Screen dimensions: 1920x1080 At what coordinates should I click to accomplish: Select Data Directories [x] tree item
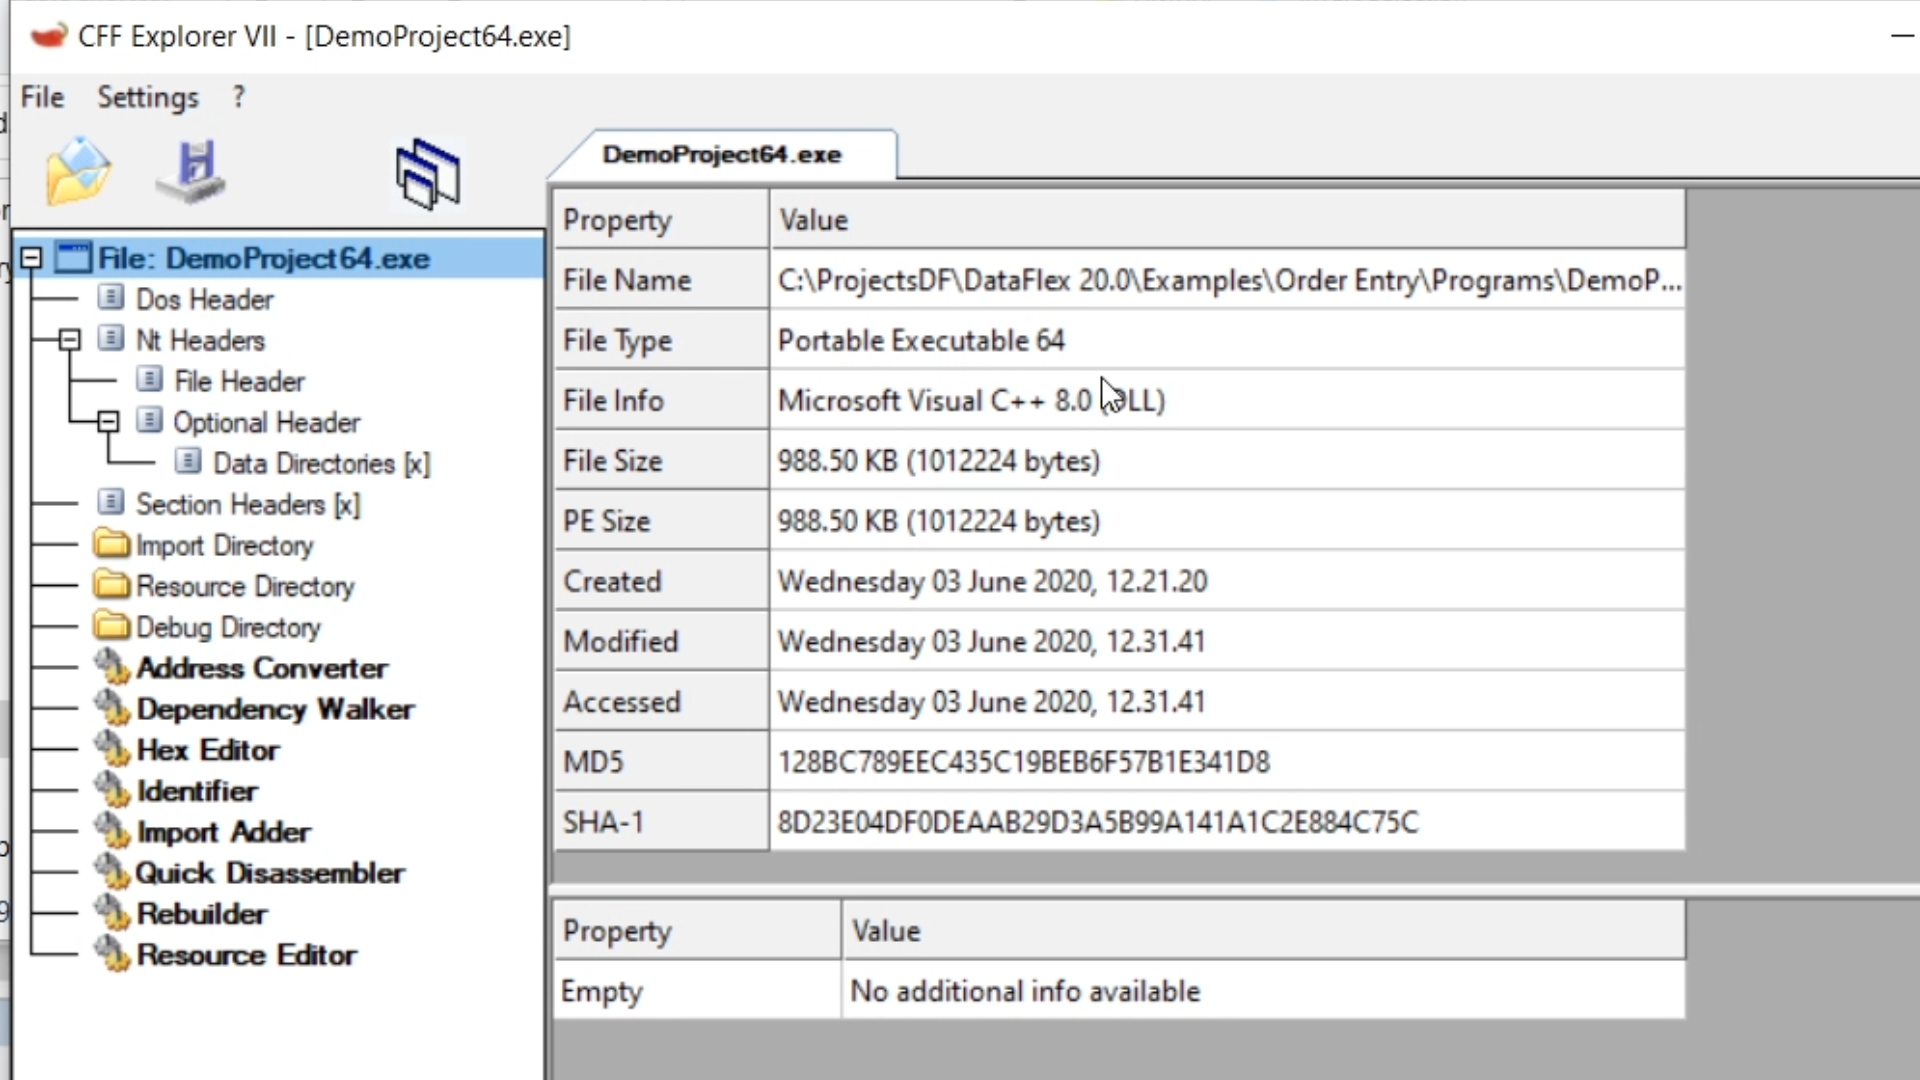(x=320, y=463)
